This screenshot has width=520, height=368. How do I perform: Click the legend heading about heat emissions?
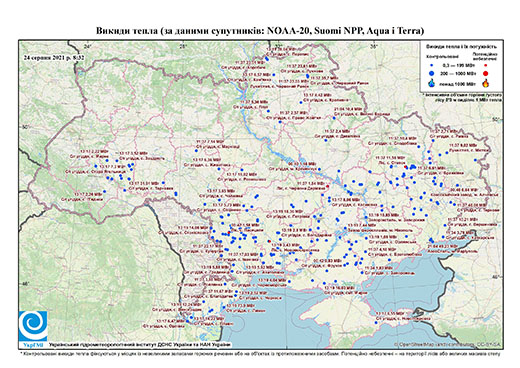point(462,46)
